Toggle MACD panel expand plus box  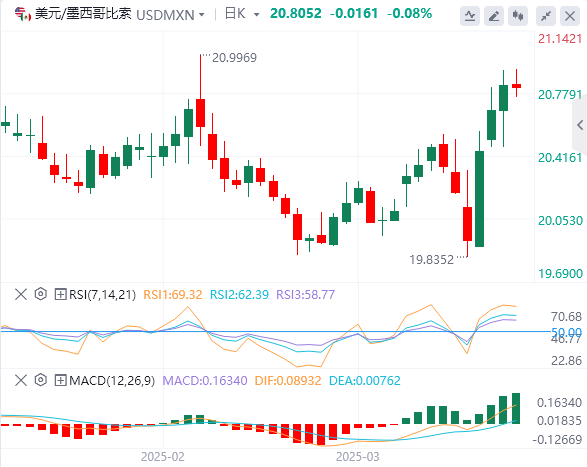pyautogui.click(x=60, y=380)
